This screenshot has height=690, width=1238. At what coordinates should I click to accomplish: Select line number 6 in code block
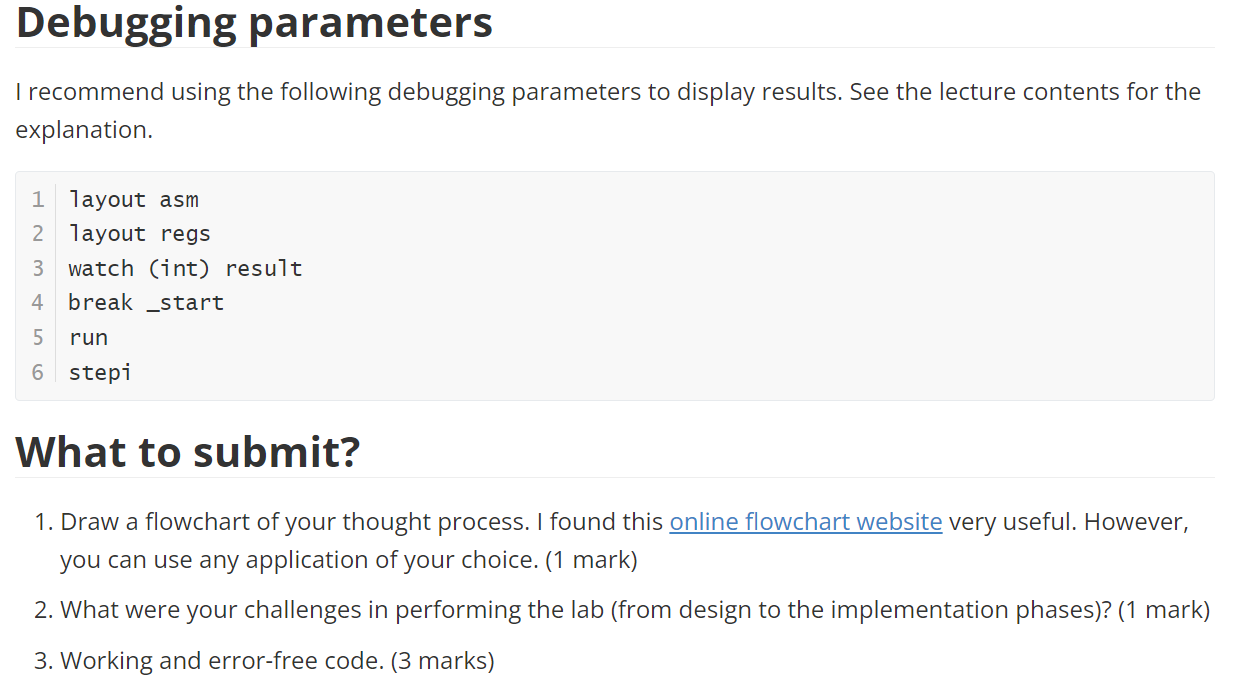tap(38, 373)
